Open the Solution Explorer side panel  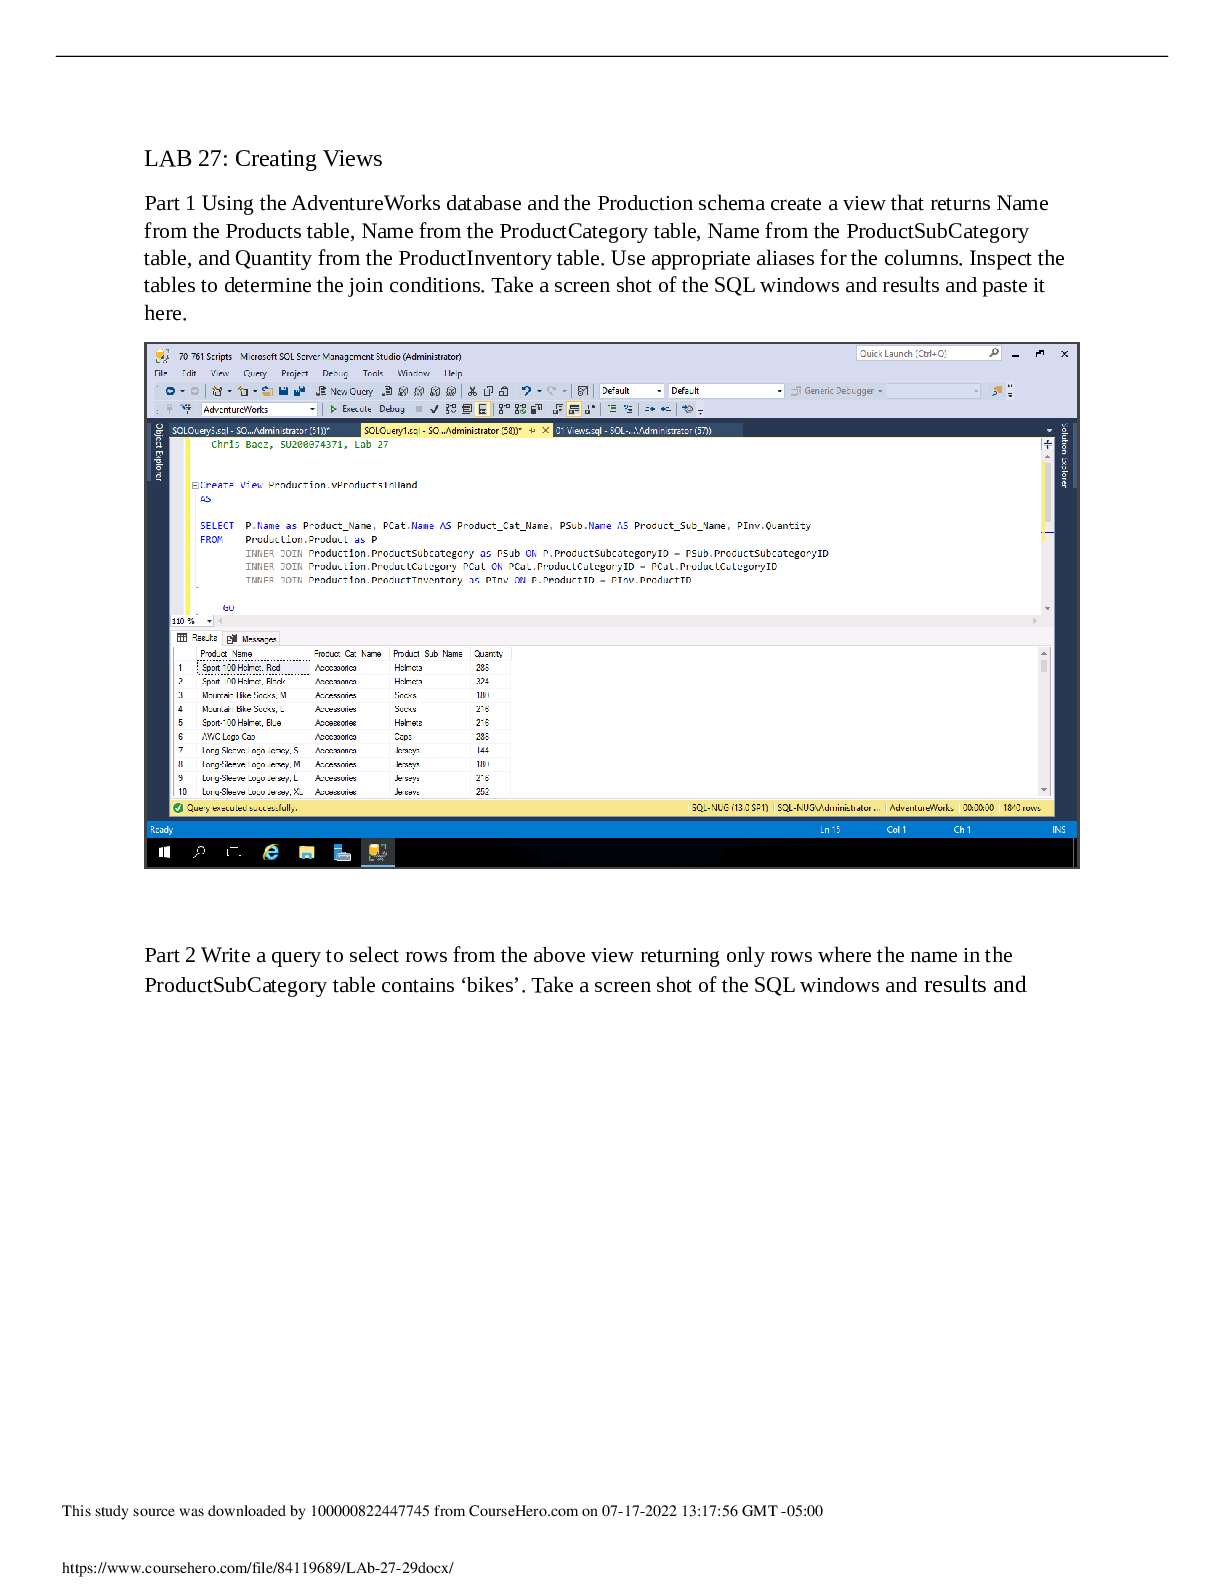(x=1064, y=455)
